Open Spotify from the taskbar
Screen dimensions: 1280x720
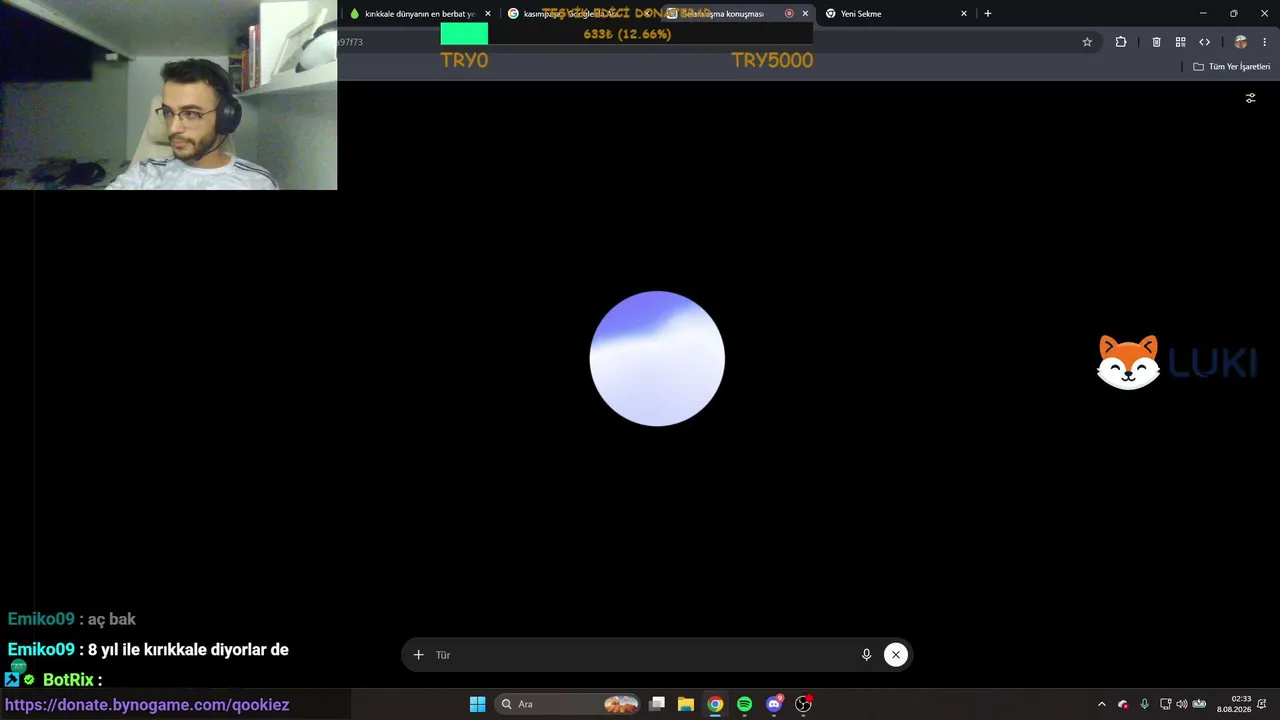coord(744,704)
